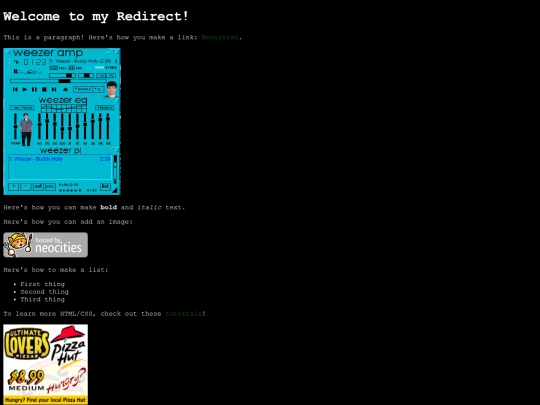The image size is (540, 405).
Task: Click the song seek bar in weezer amp
Action: (58, 81)
